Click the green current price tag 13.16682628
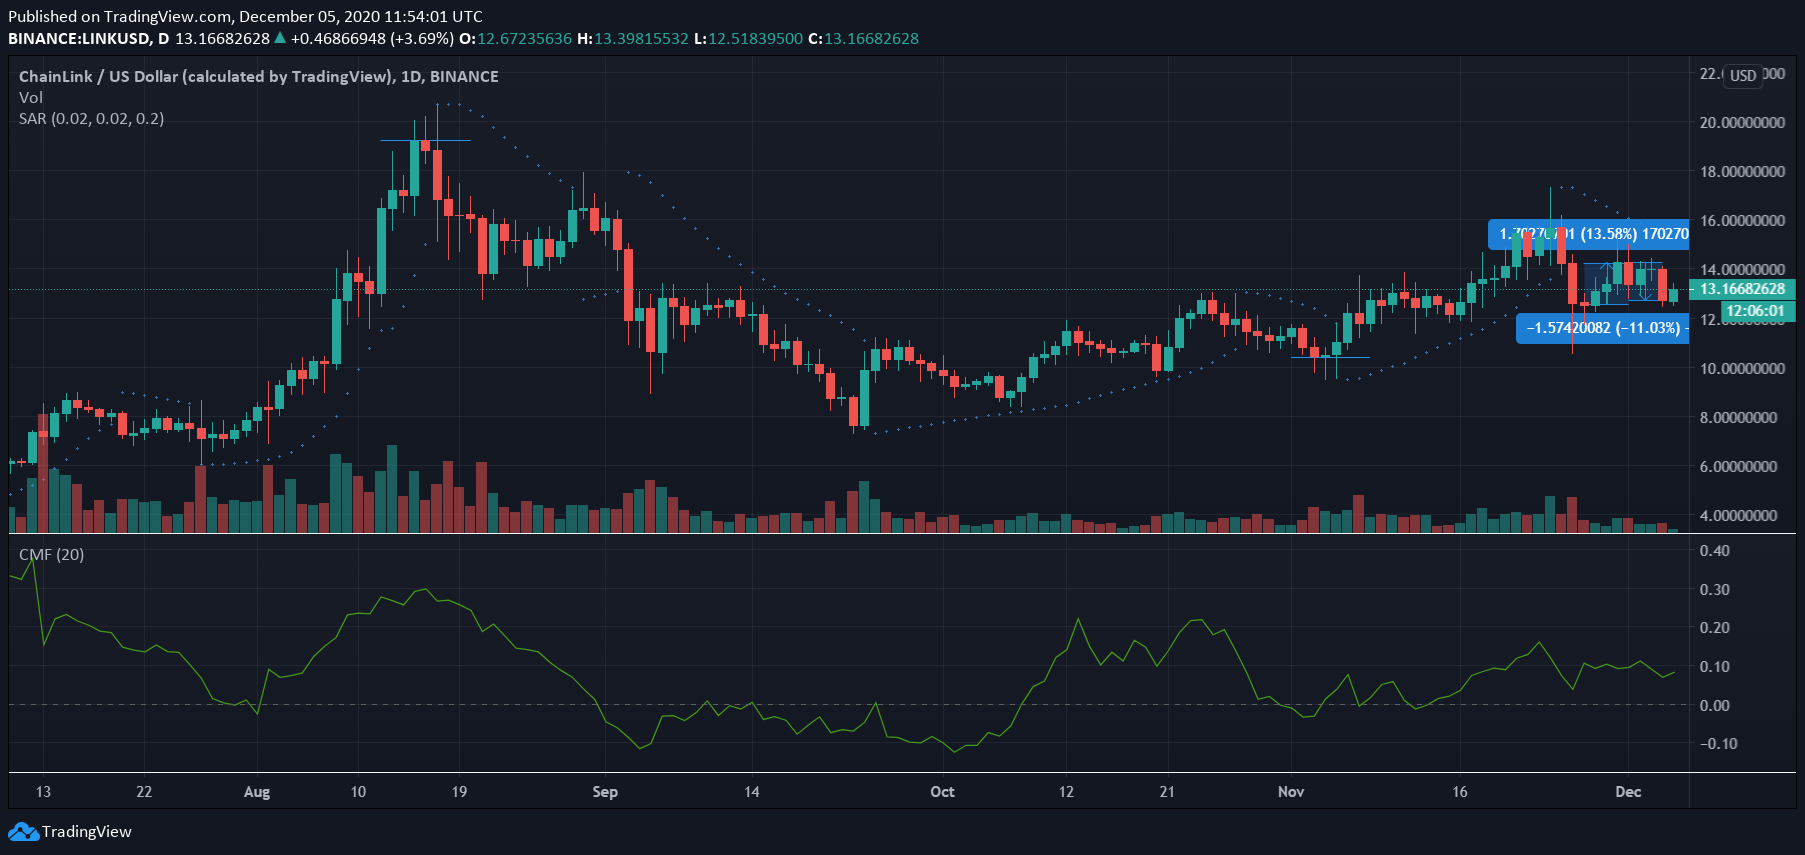This screenshot has height=855, width=1805. click(x=1742, y=289)
